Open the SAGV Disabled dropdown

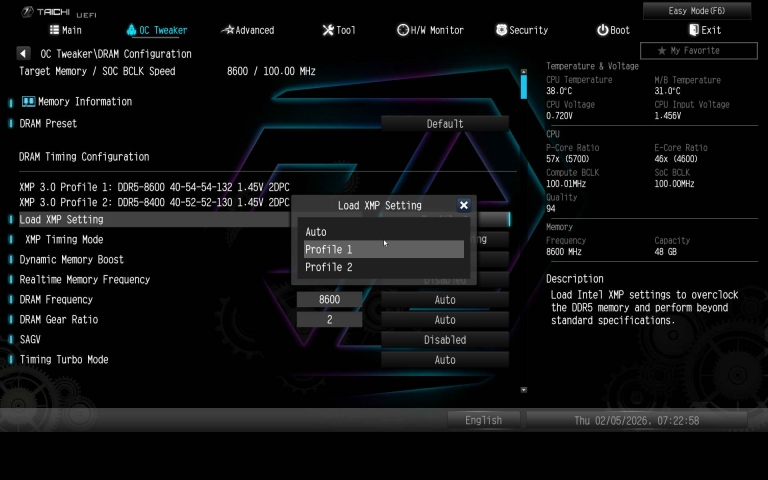(445, 340)
